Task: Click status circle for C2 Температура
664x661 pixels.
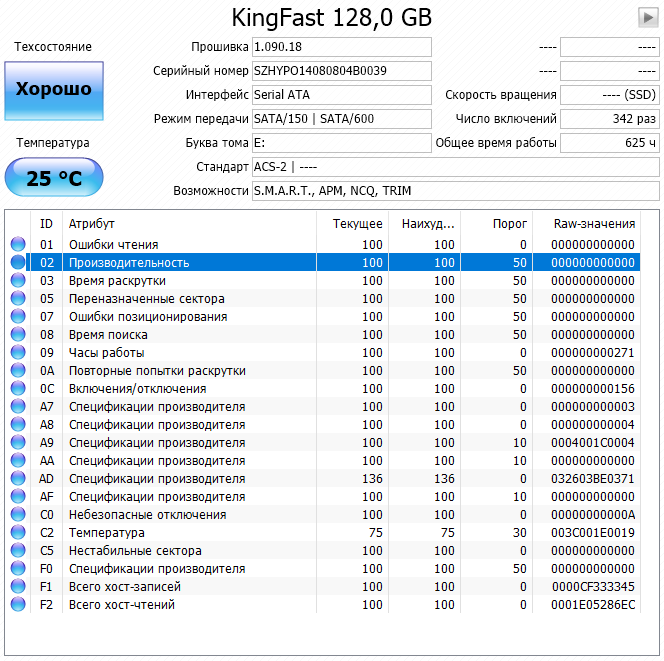Action: [x=18, y=532]
